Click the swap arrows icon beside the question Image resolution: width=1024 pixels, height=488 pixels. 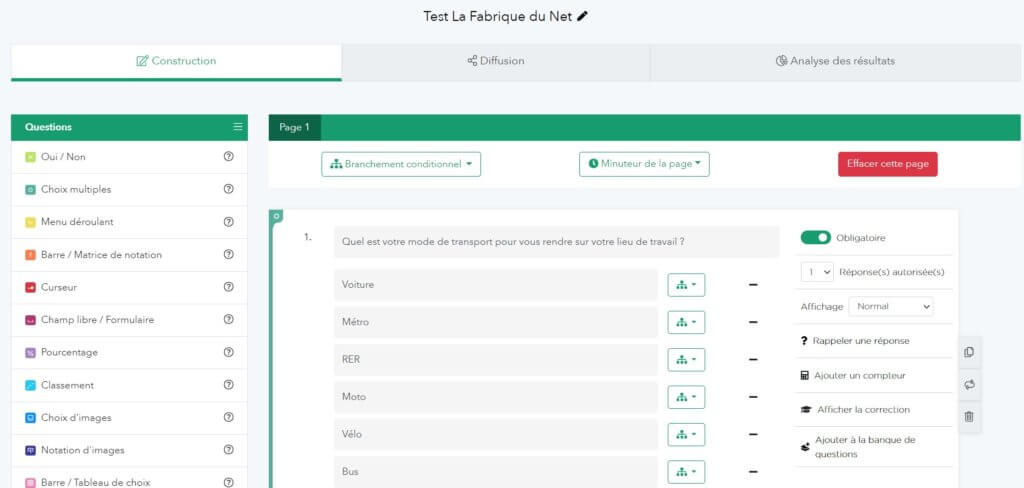click(968, 384)
